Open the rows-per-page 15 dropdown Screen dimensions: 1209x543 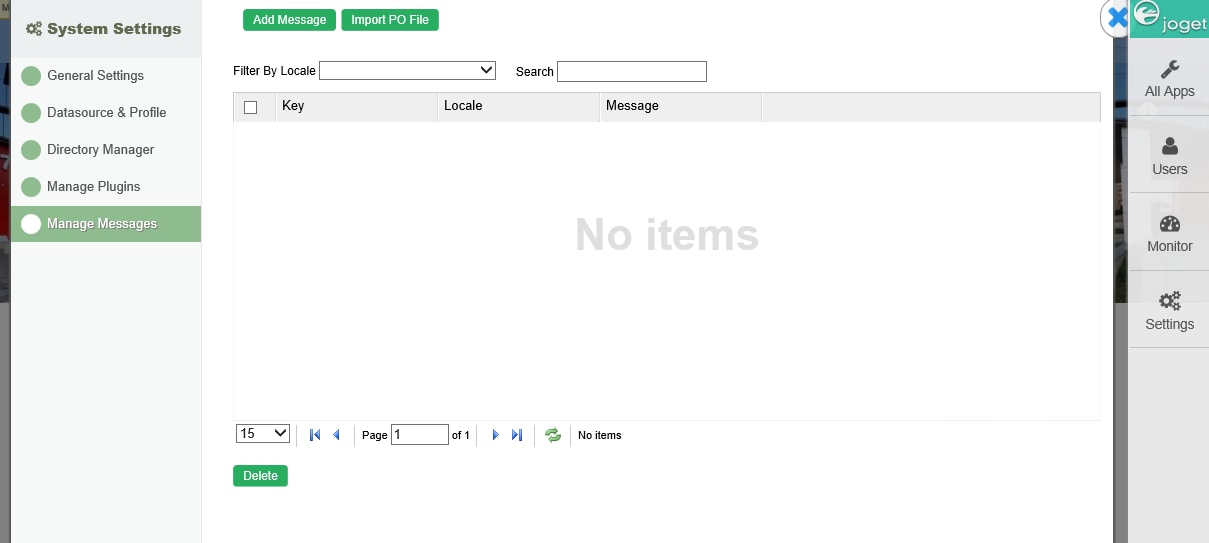point(263,434)
